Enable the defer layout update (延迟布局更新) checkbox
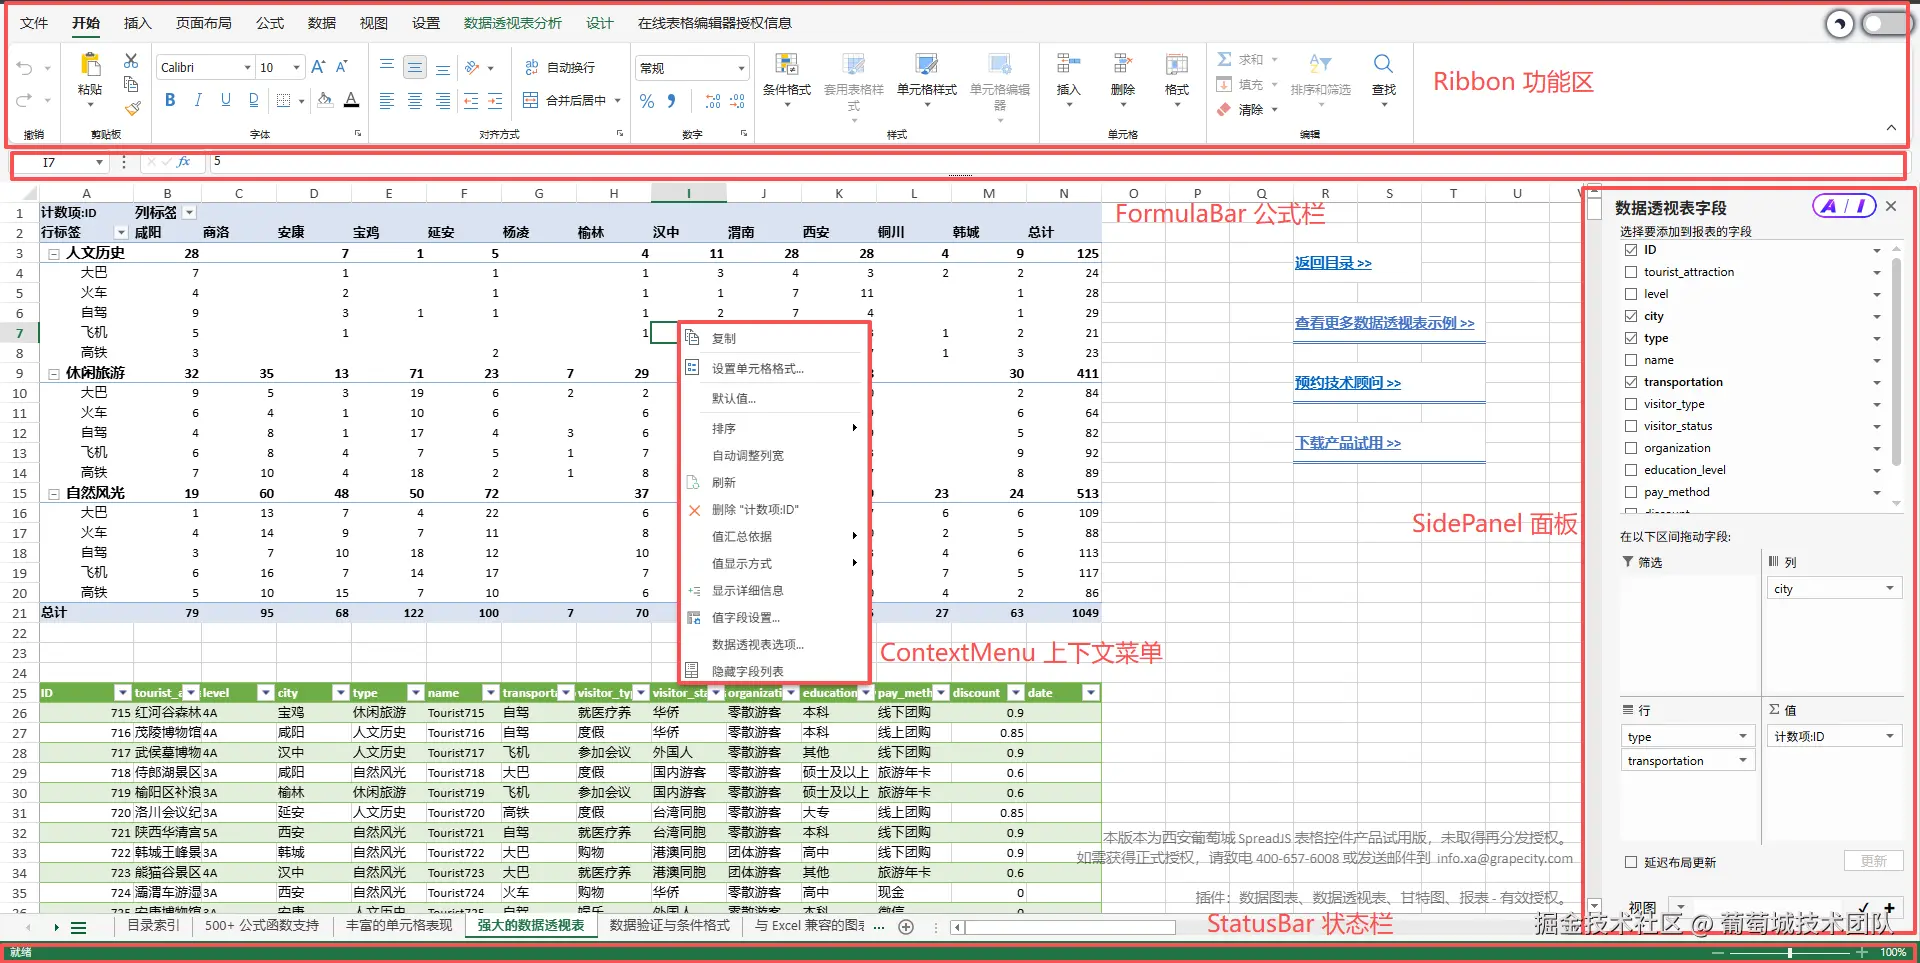 click(1631, 862)
